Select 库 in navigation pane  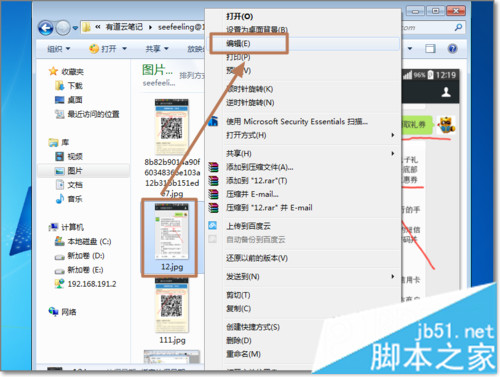click(x=59, y=142)
